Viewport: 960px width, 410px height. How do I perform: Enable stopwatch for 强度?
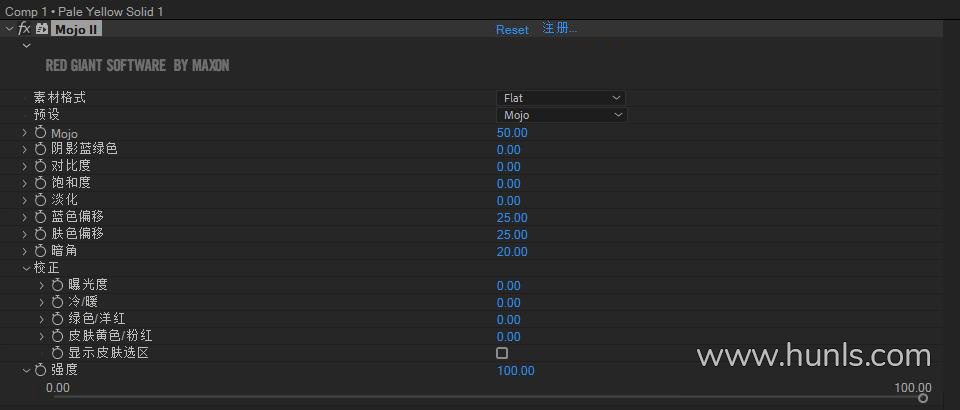(40, 370)
